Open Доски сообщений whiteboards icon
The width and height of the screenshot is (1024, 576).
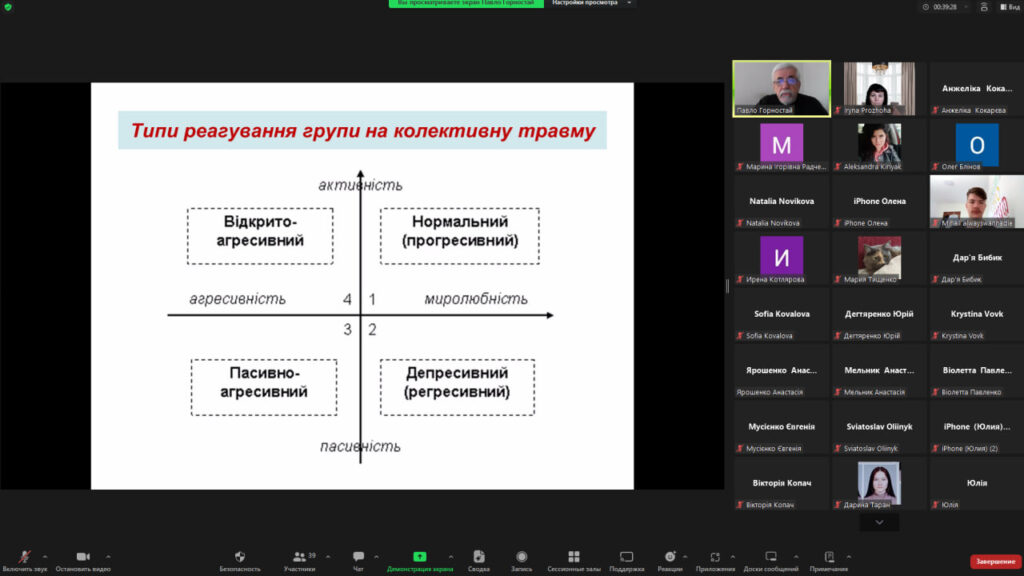coord(771,557)
